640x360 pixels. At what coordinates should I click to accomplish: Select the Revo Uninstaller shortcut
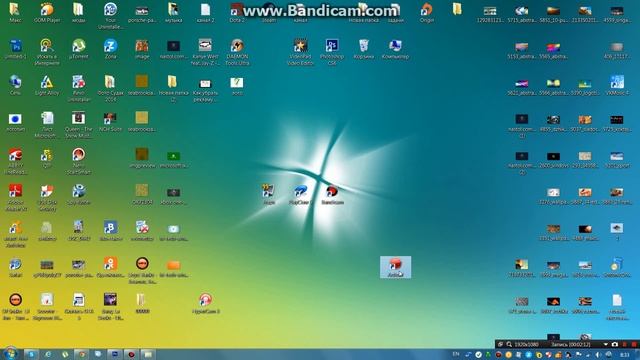click(78, 88)
